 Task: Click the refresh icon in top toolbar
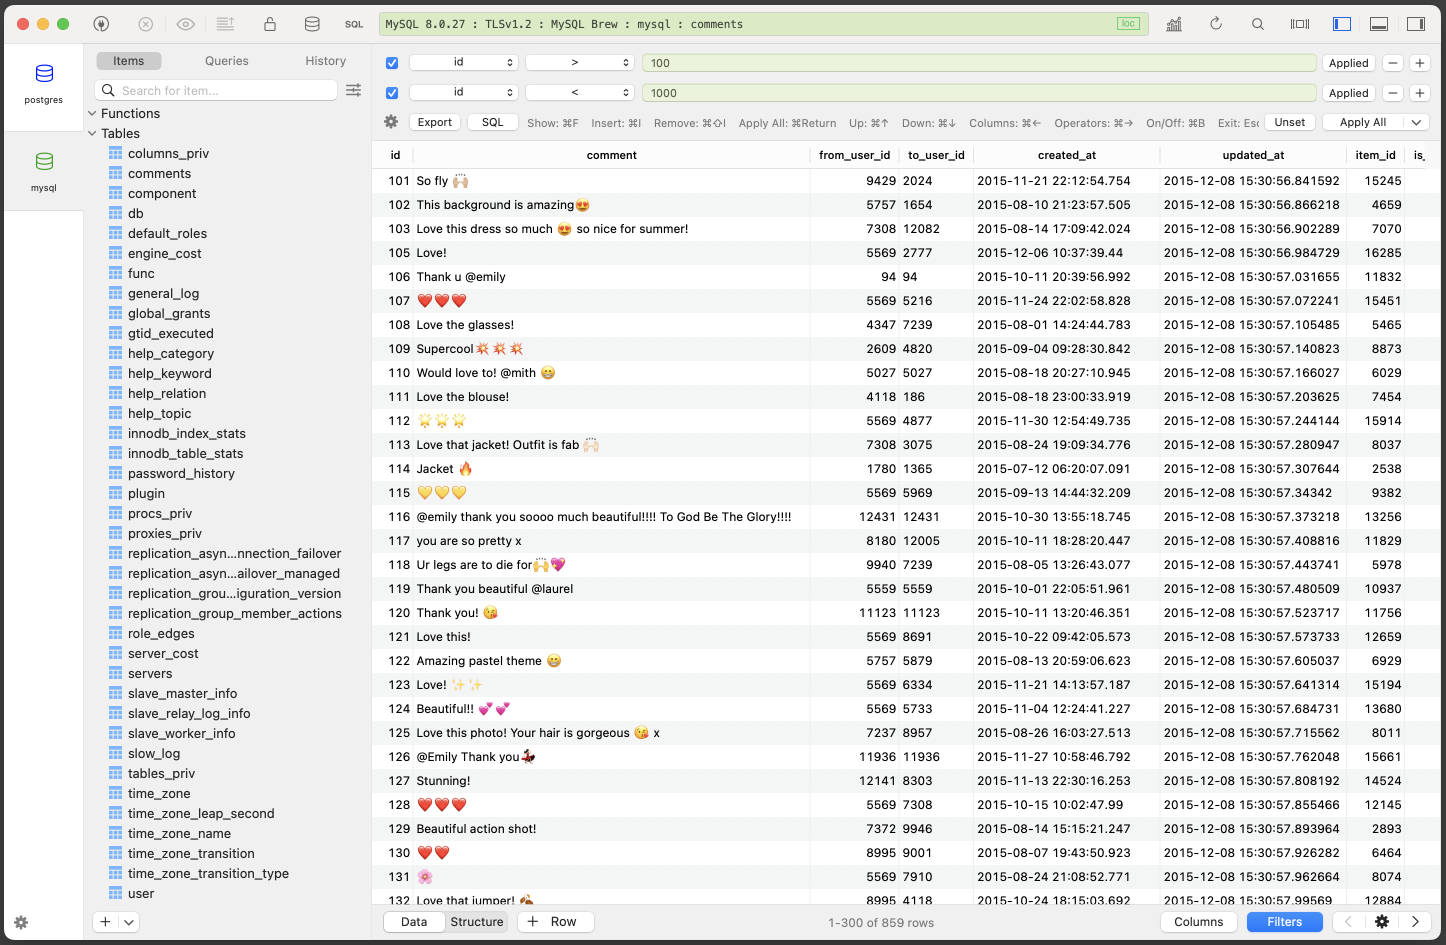point(1216,24)
